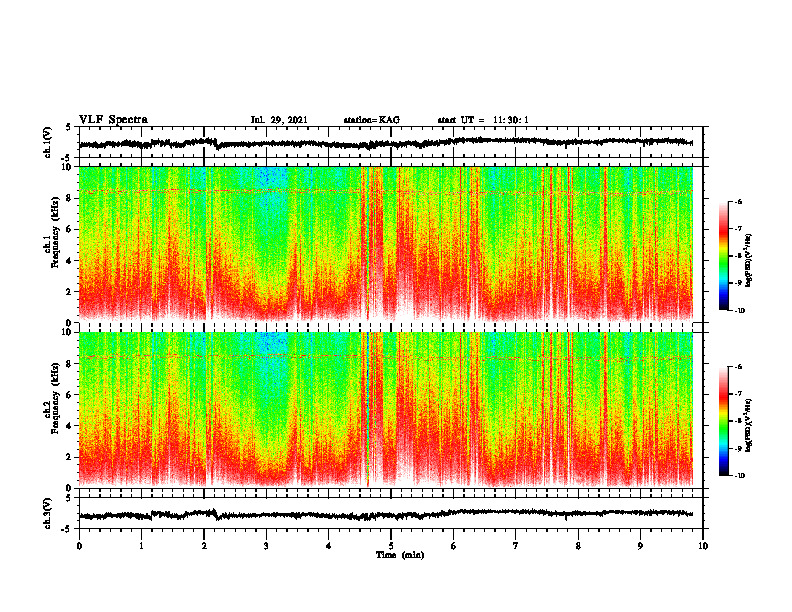Click the date text "Jul. 29, 2021"
Screen dimensions: 792x612
point(279,120)
